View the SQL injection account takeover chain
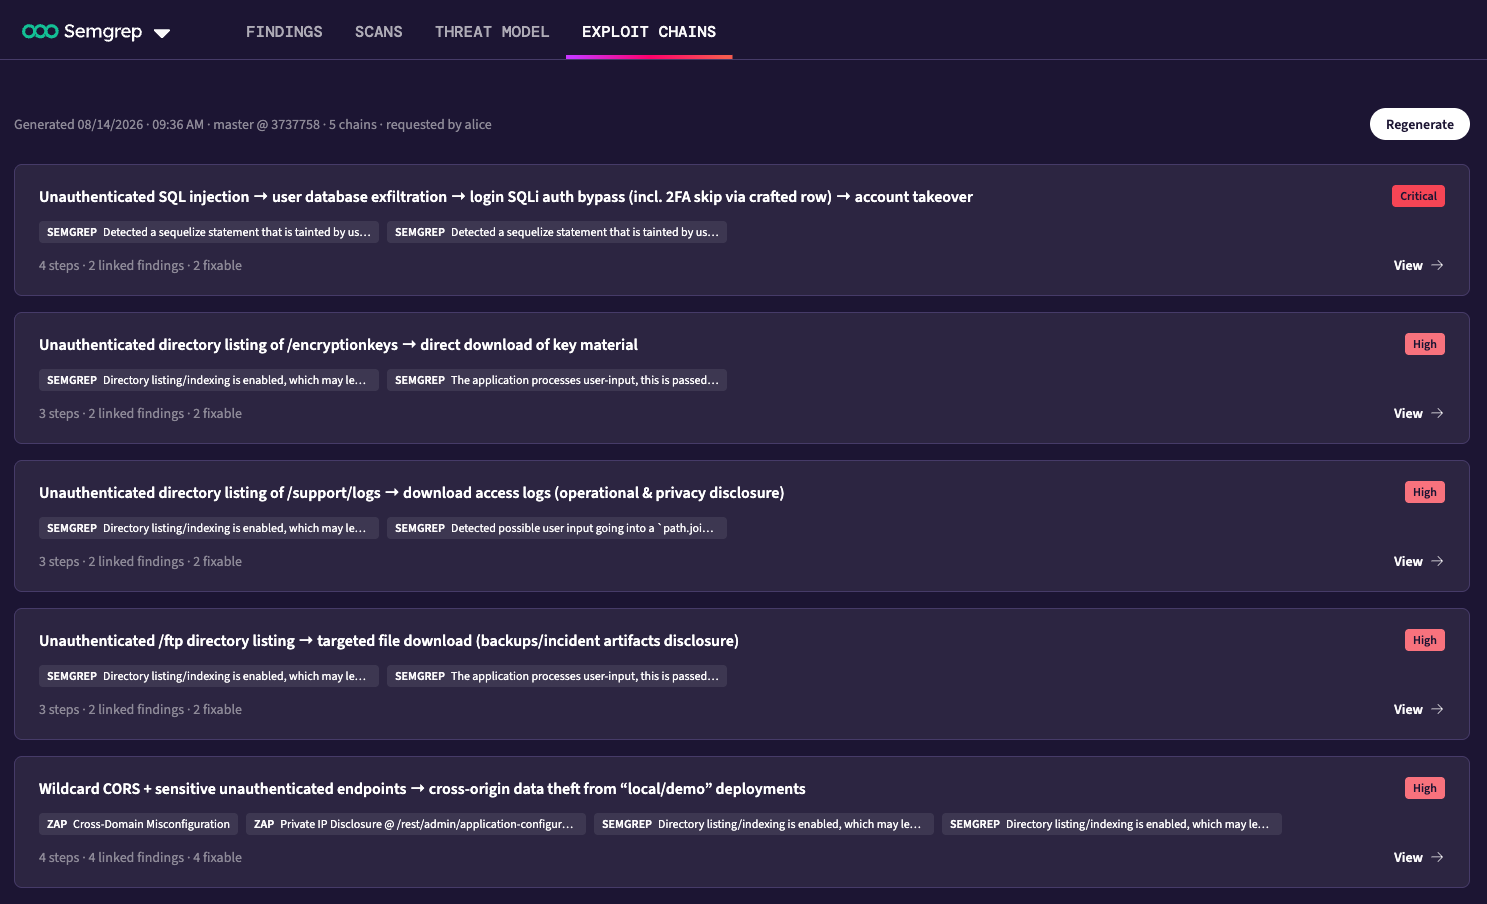The image size is (1487, 904). (x=1418, y=265)
